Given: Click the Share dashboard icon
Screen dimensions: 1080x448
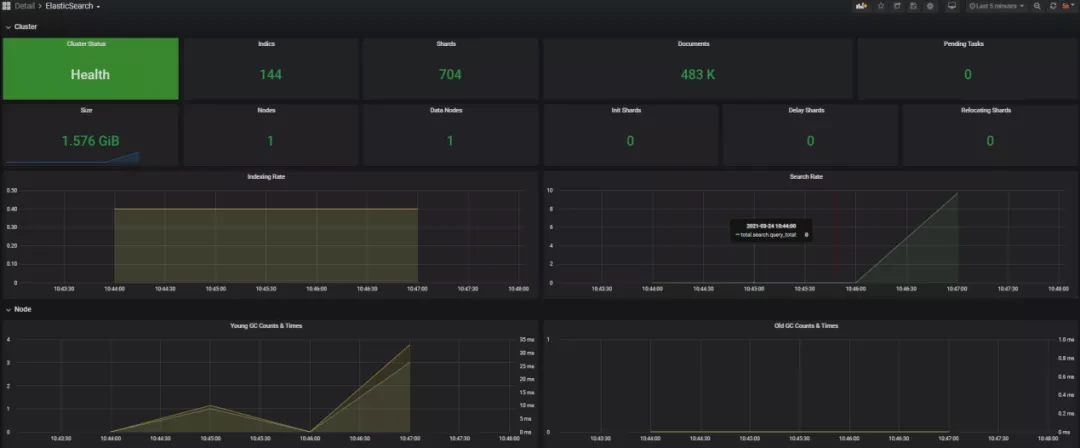Looking at the screenshot, I should point(897,6).
